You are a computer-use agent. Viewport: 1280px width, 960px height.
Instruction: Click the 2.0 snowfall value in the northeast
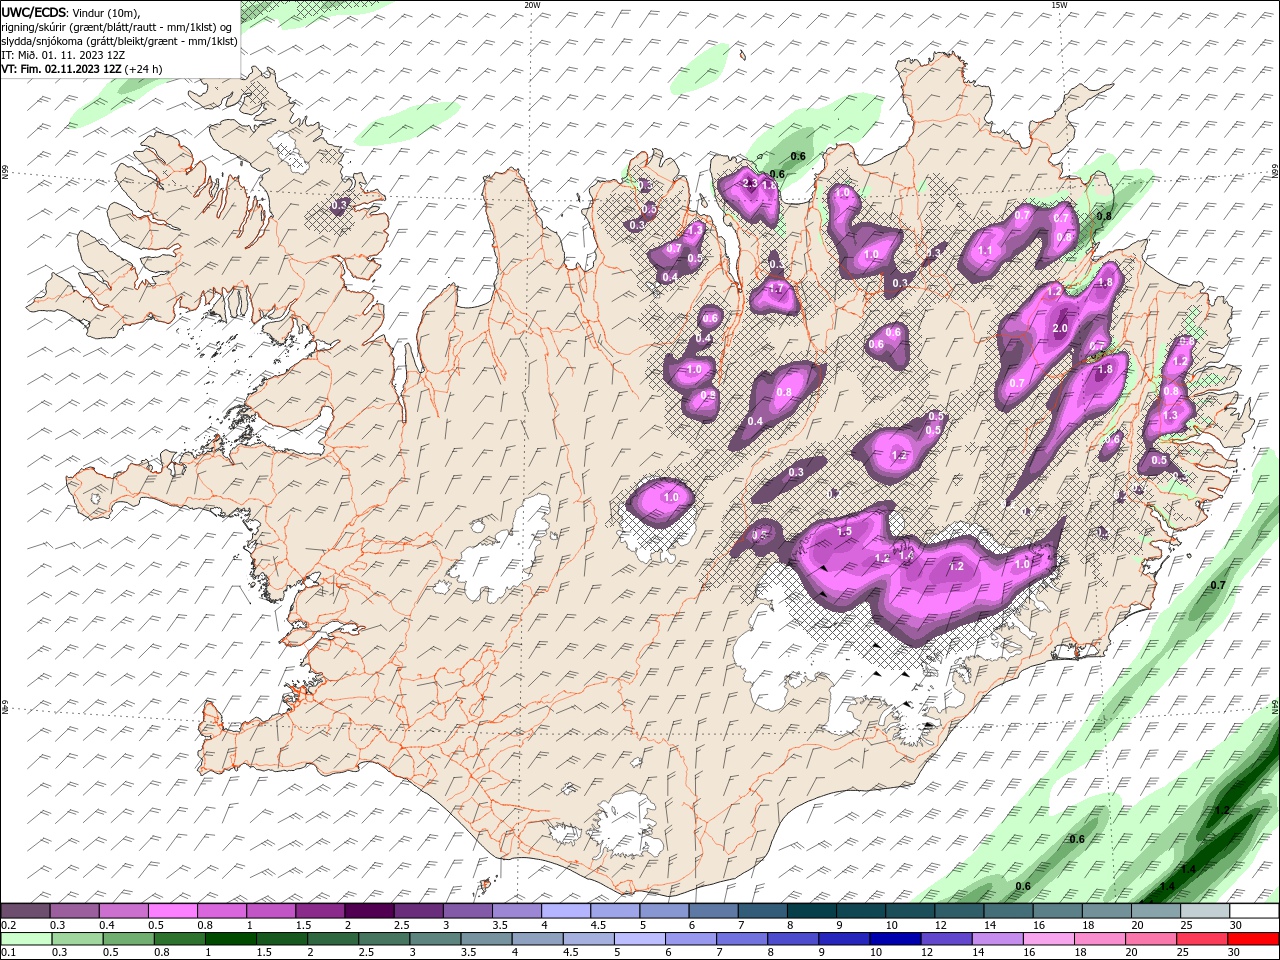click(1060, 329)
